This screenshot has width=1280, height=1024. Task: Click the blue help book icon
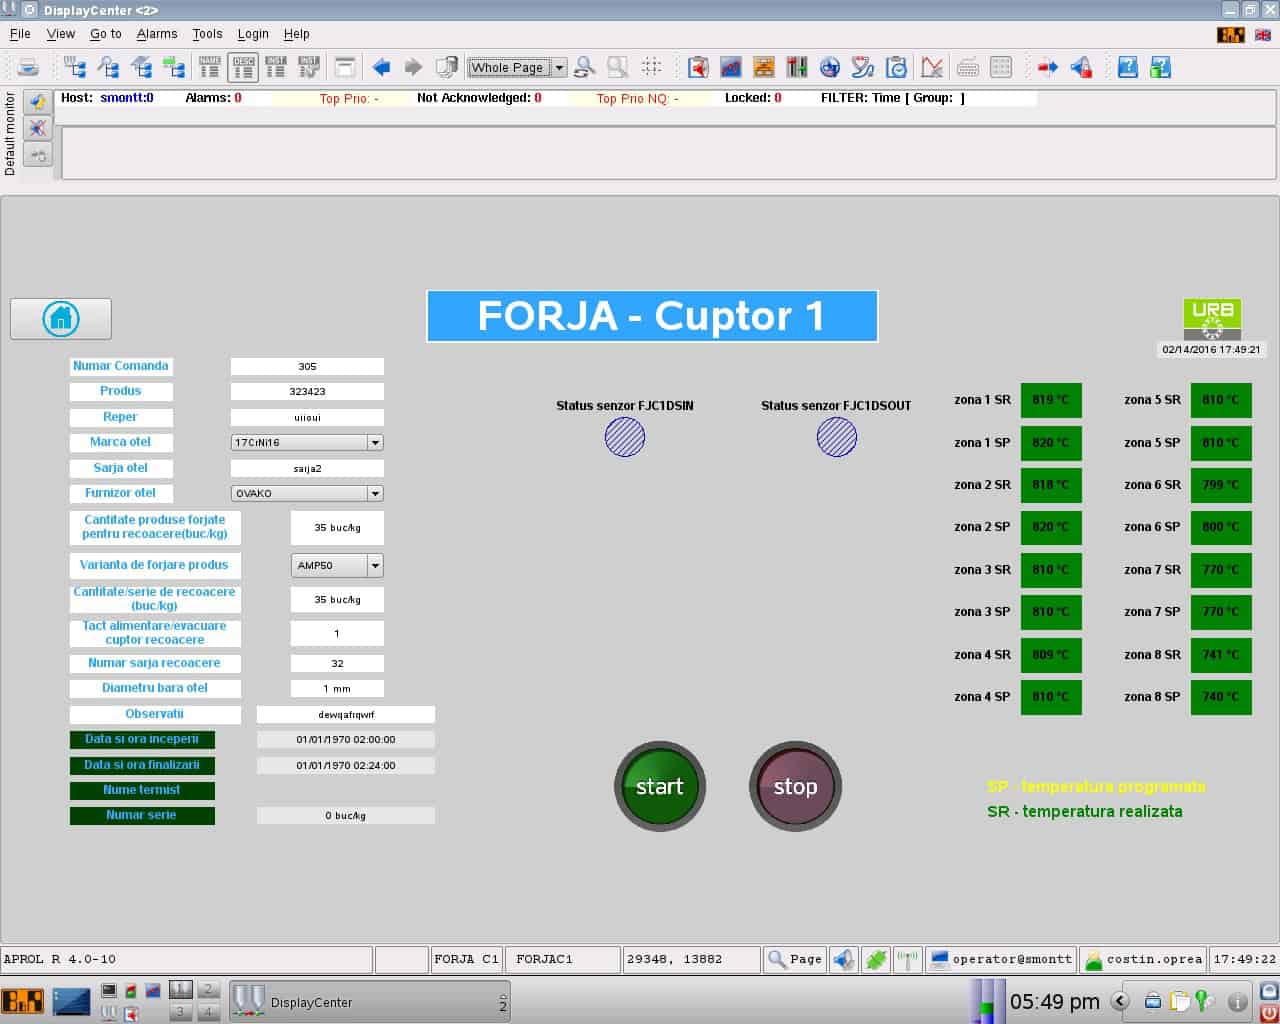(x=1127, y=67)
